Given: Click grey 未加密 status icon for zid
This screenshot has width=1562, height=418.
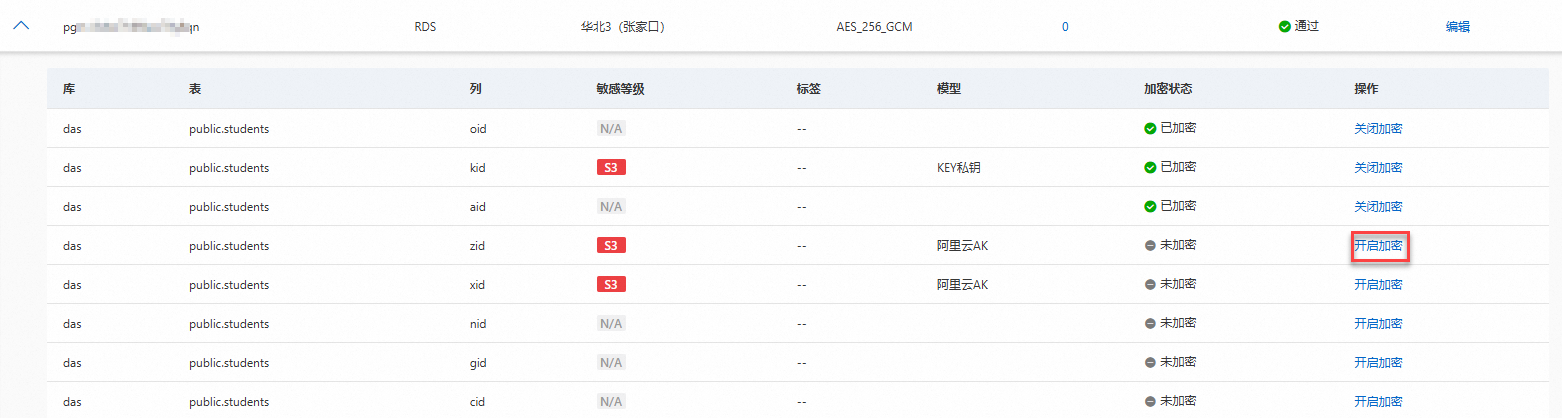Looking at the screenshot, I should tap(1150, 245).
